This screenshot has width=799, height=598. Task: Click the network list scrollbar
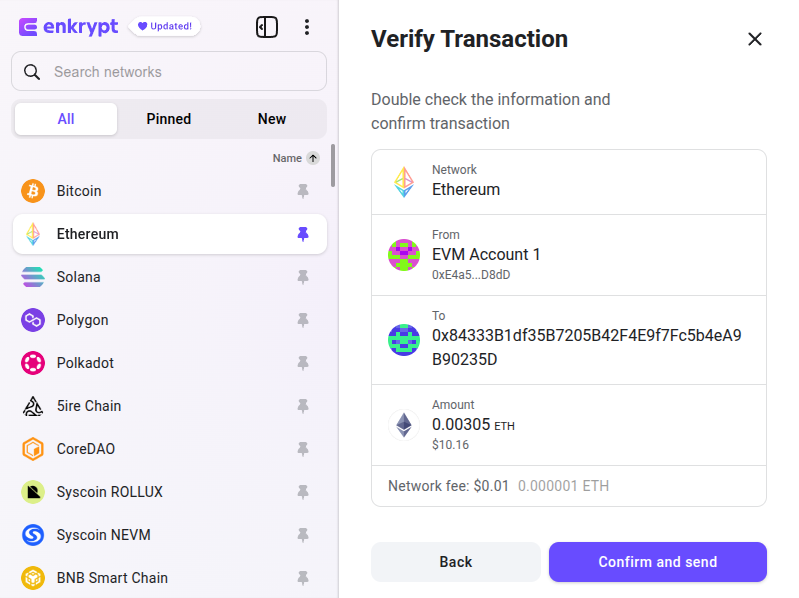[333, 166]
